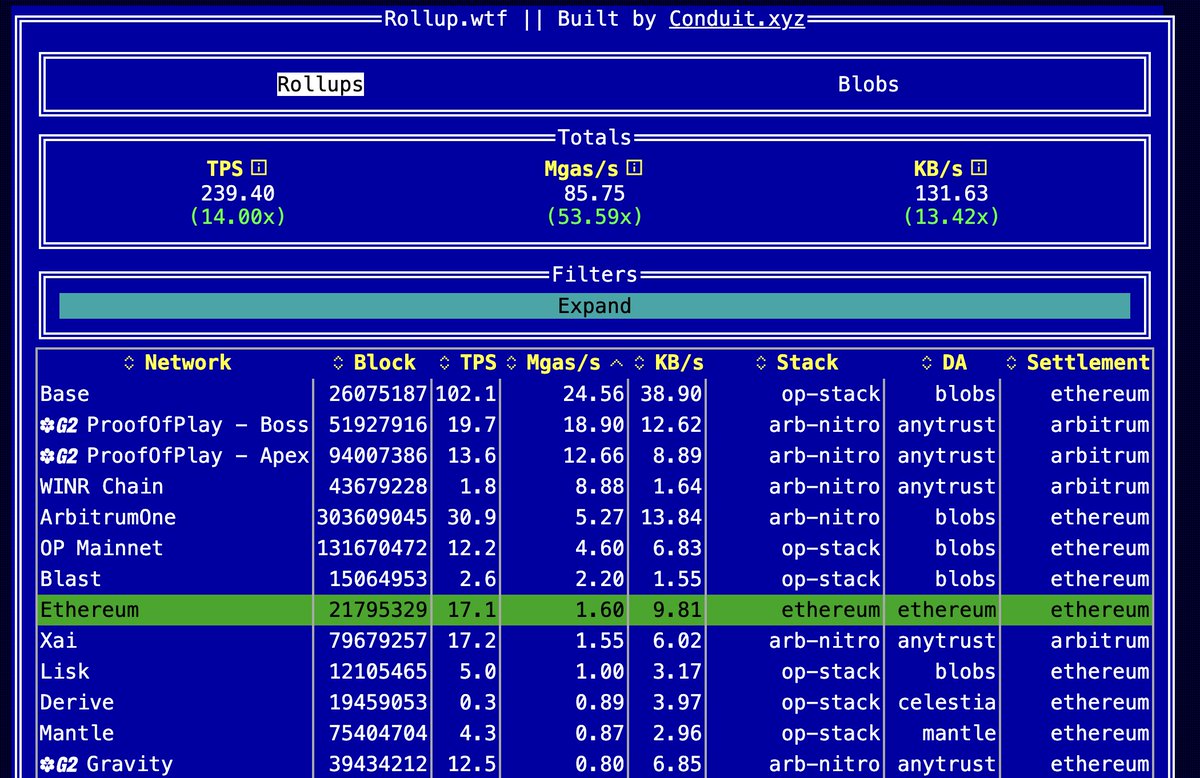Click the green 14.00x multiplier
This screenshot has width=1200, height=778.
click(238, 217)
